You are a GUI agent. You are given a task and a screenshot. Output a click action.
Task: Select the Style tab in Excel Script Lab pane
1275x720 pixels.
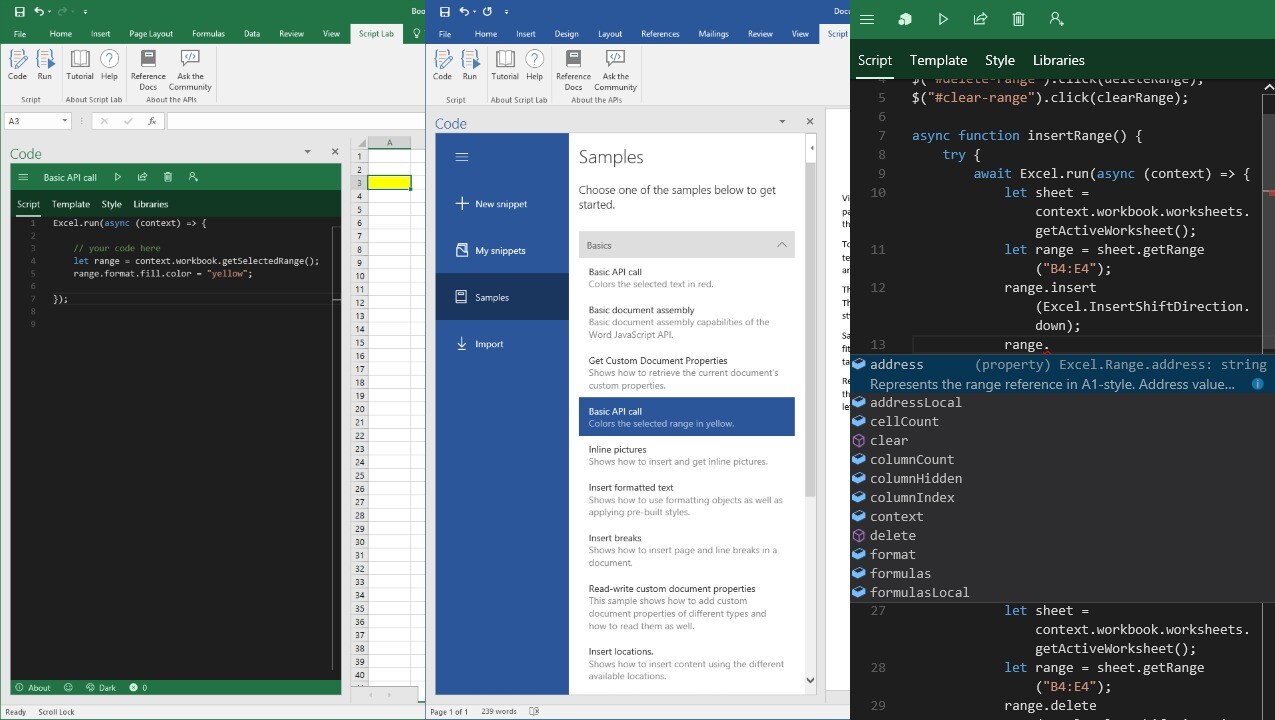pos(111,204)
